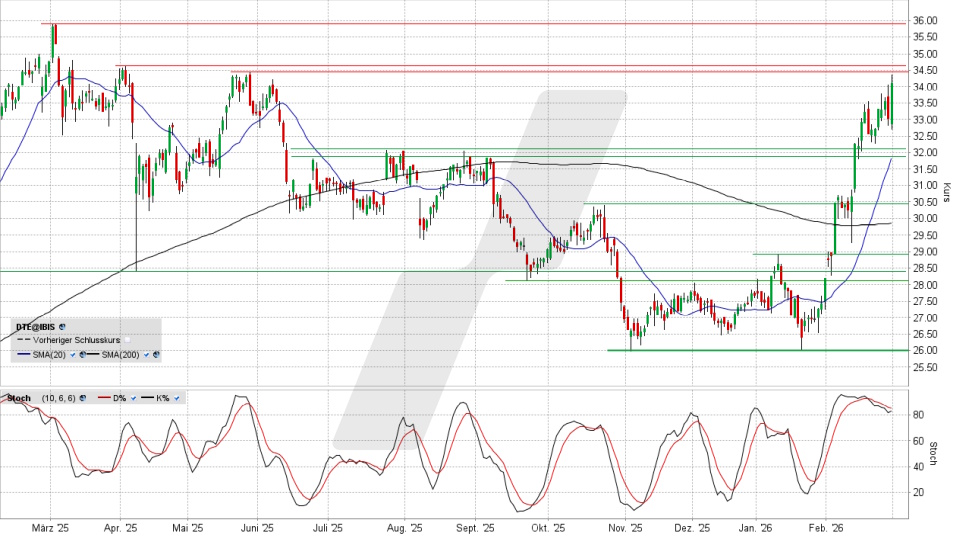Click the globe icon next to DTE@IBIS
The image size is (960, 540).
pos(62,327)
